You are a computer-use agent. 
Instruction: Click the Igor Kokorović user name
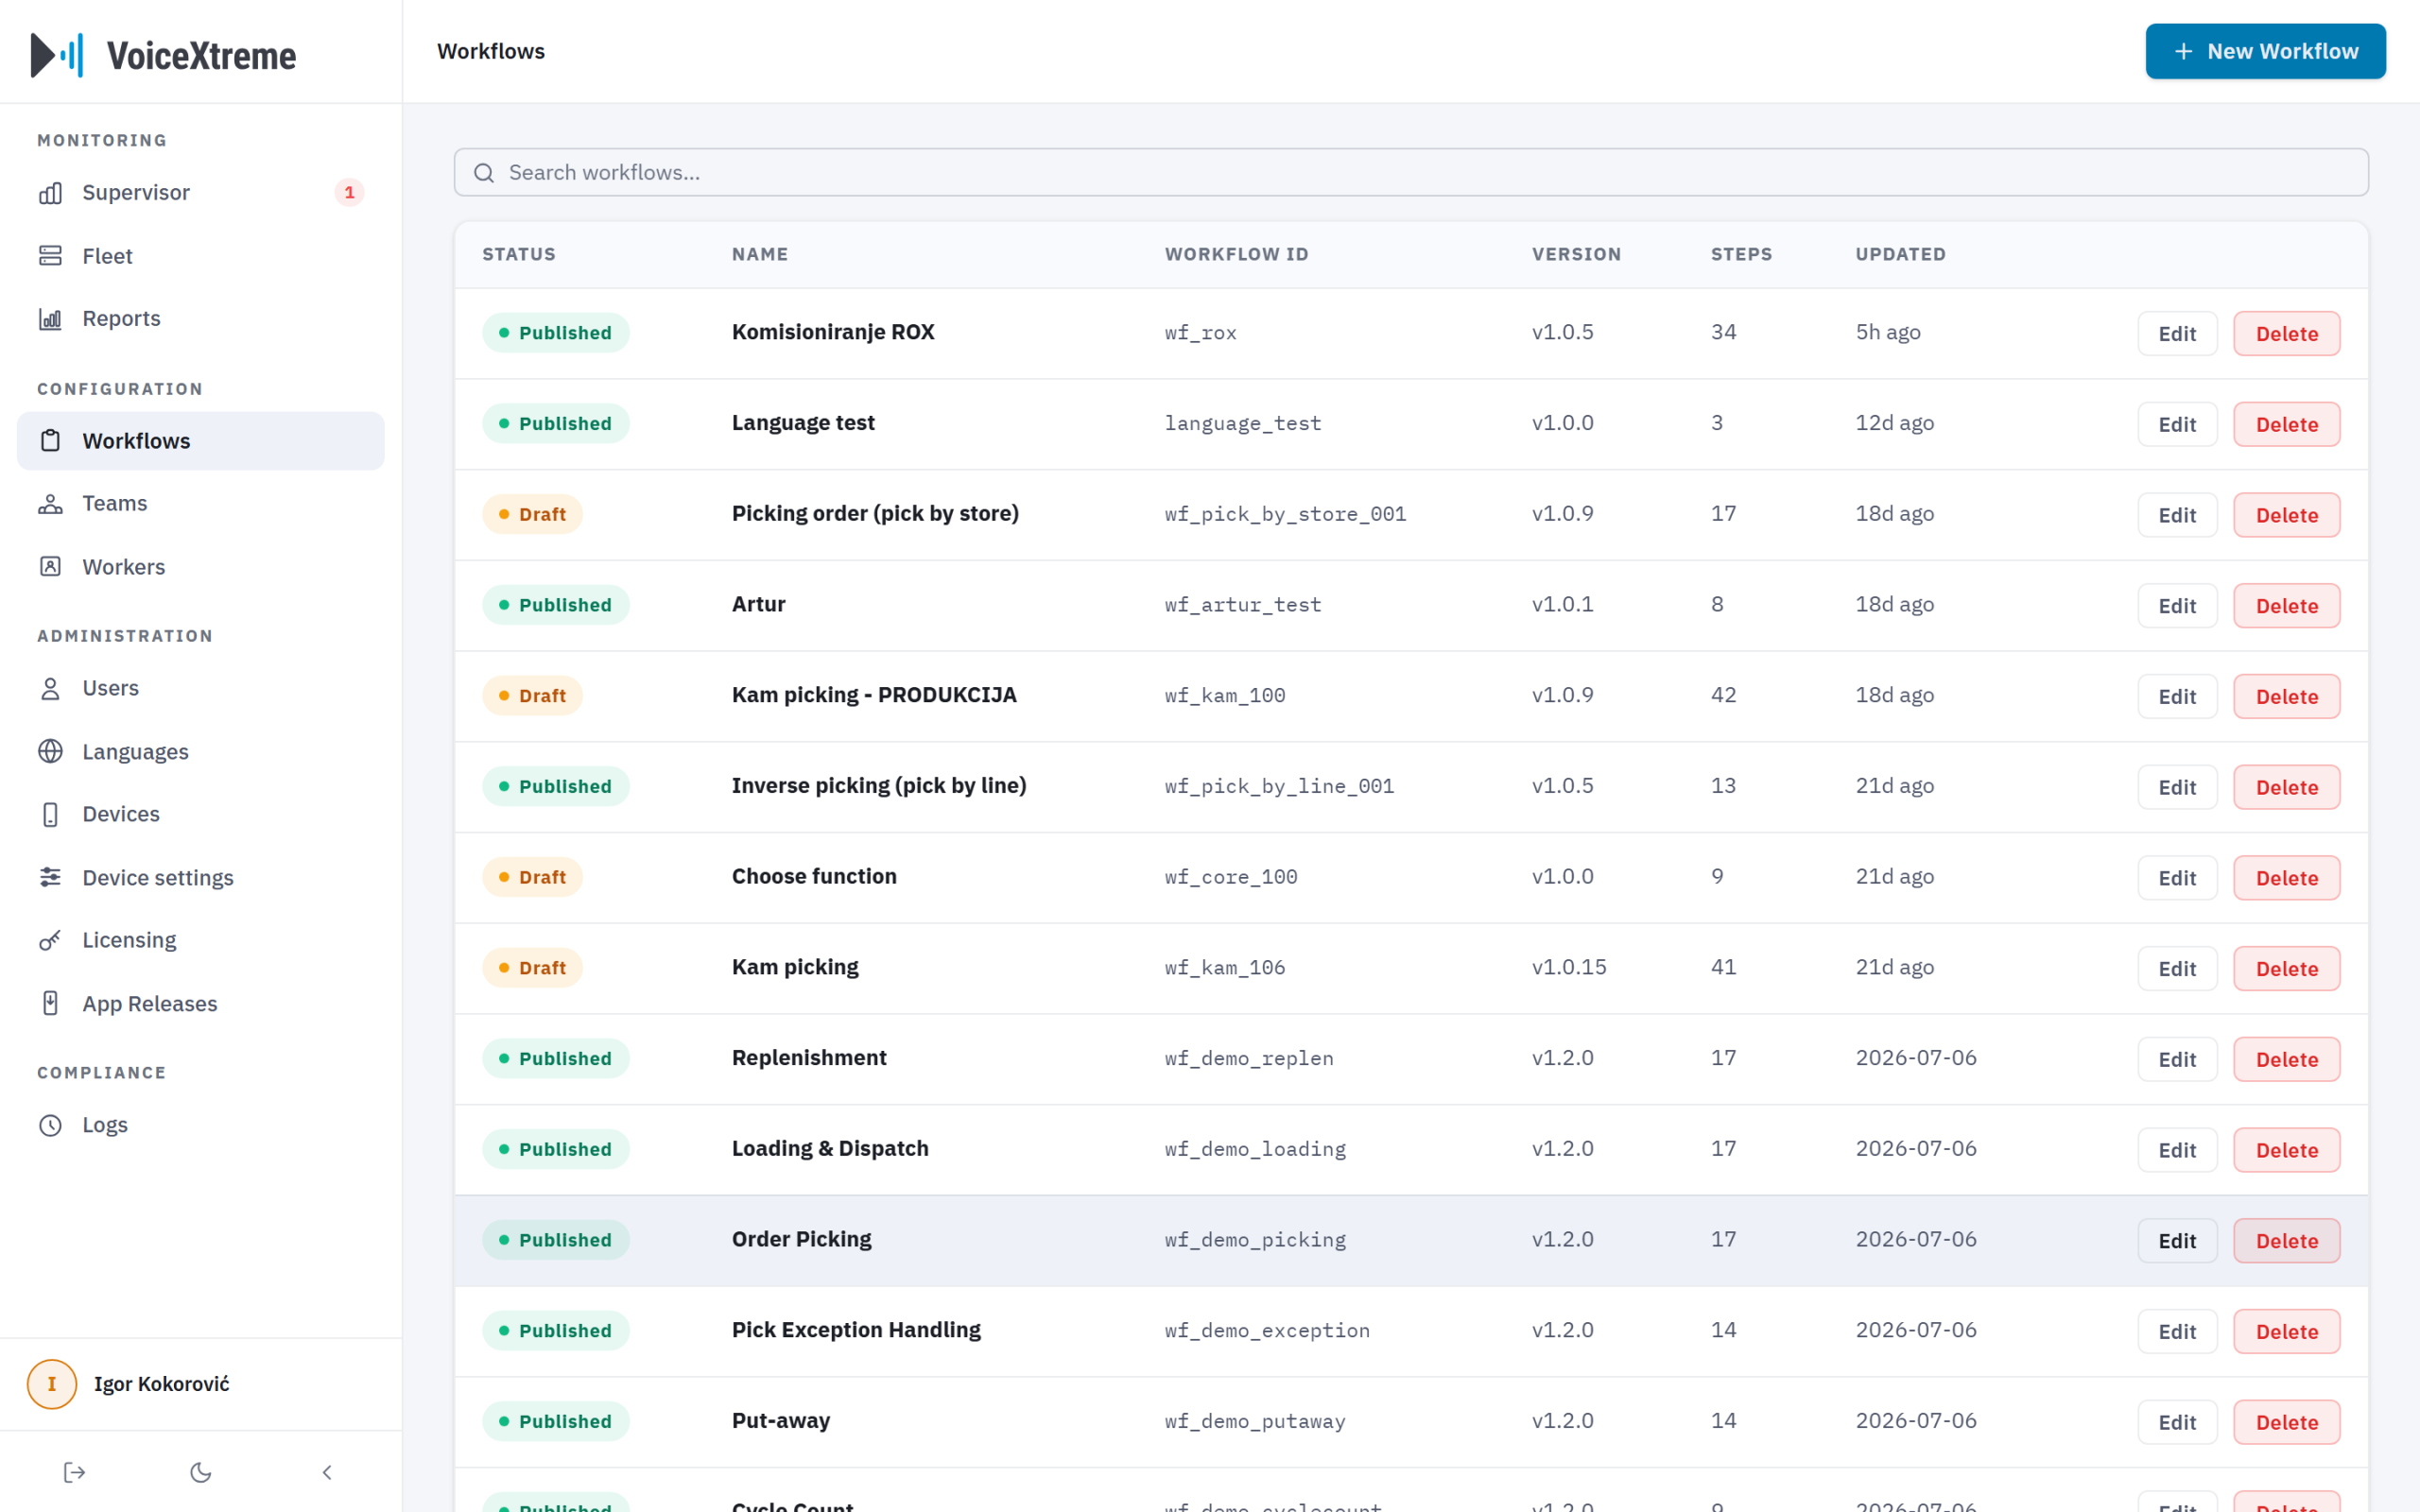(x=161, y=1384)
